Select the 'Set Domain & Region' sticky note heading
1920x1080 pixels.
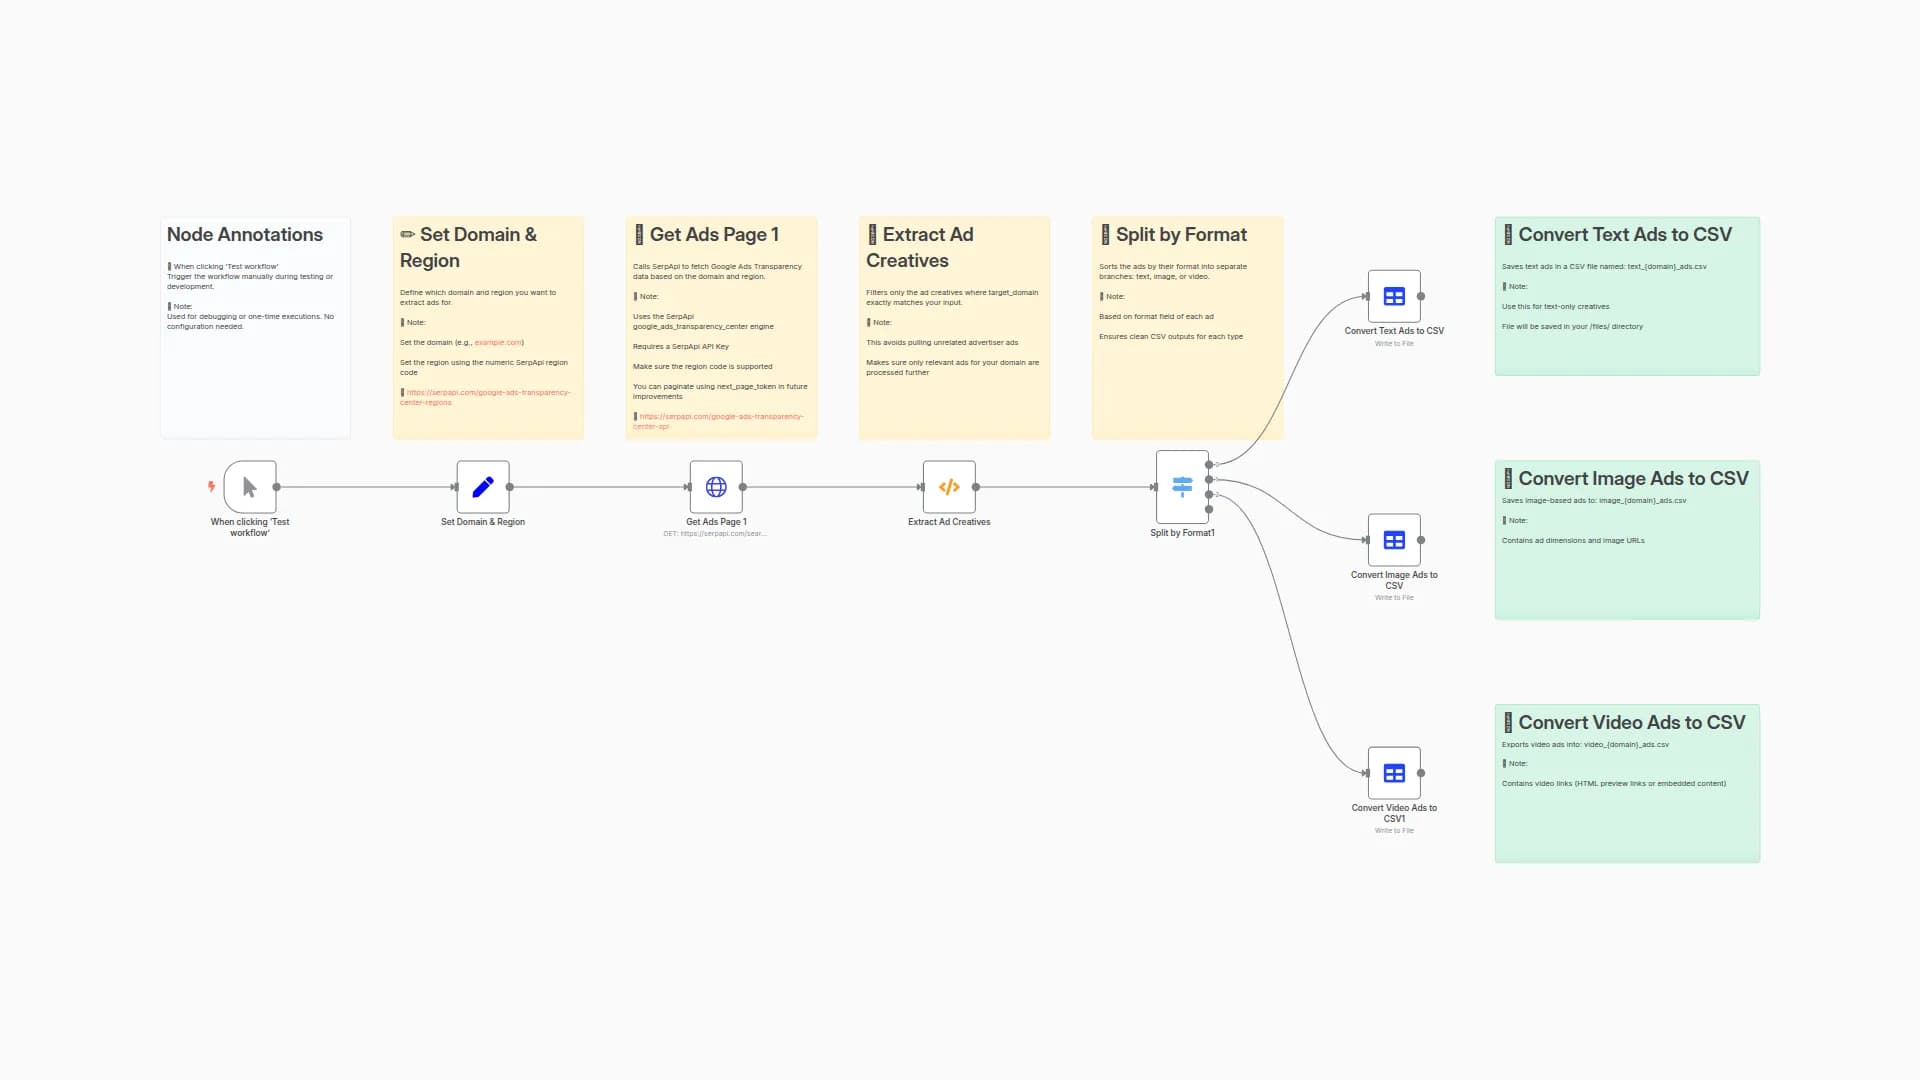[x=469, y=247]
